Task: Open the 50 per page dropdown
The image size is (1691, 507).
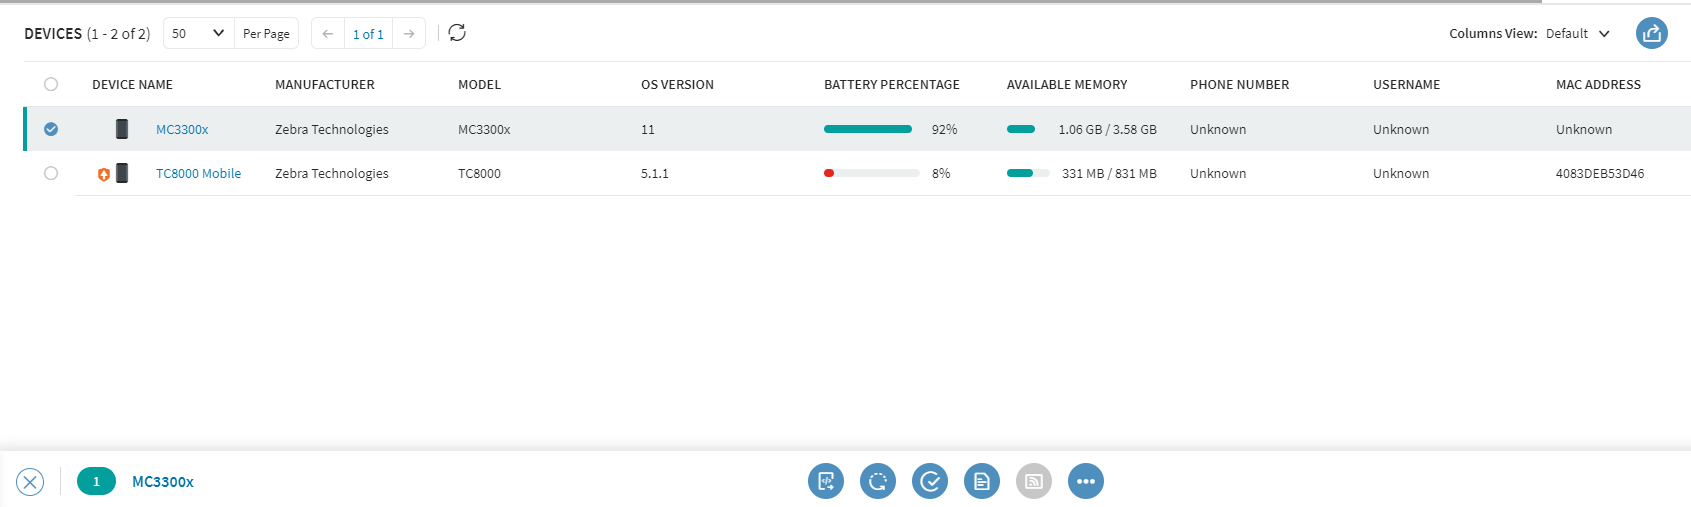Action: [x=198, y=33]
